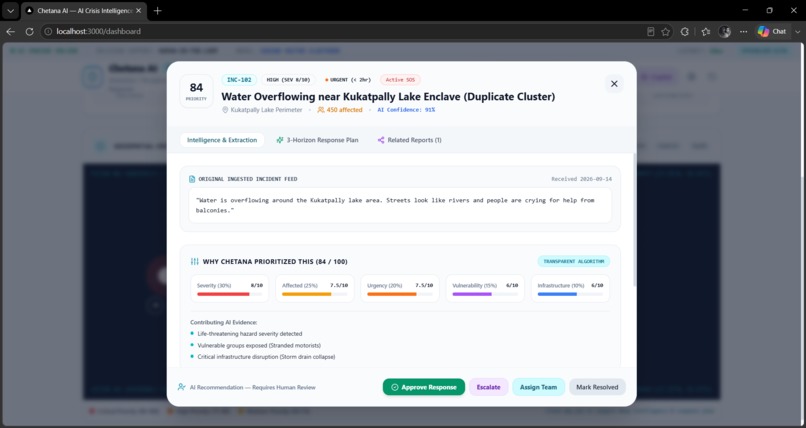Image resolution: width=806 pixels, height=428 pixels.
Task: Click the 3-Horizon Response Plan tab icon
Action: click(280, 140)
